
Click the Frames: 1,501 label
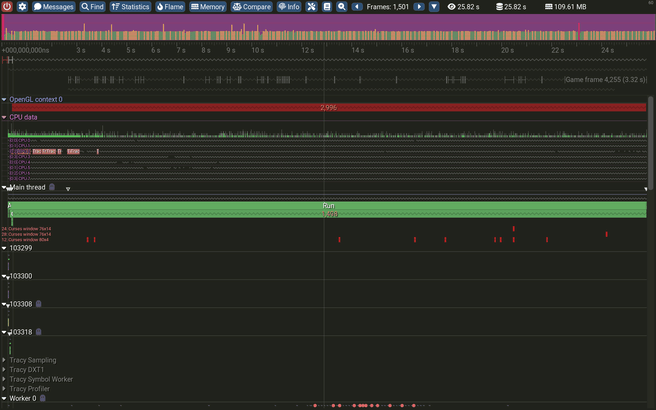tap(387, 7)
